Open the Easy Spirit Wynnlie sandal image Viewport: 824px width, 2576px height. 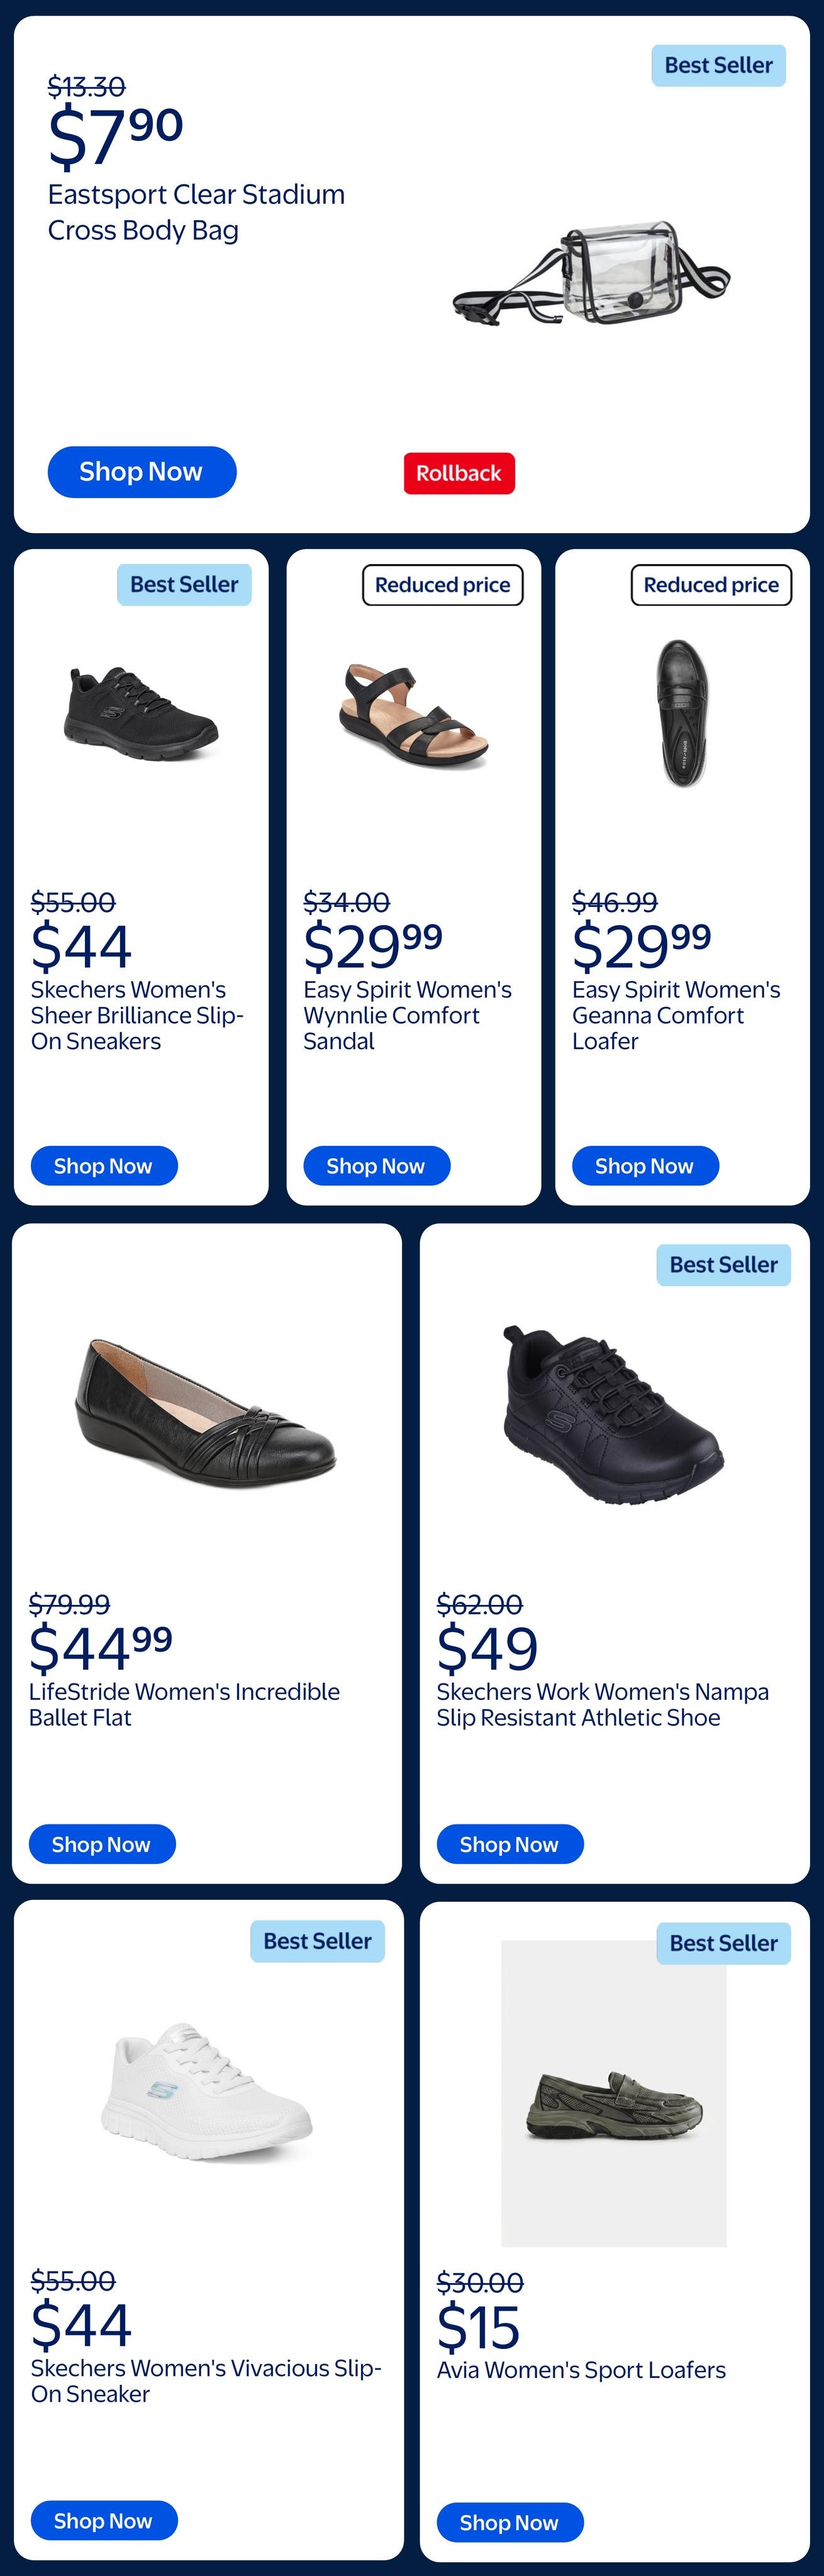[x=413, y=716]
